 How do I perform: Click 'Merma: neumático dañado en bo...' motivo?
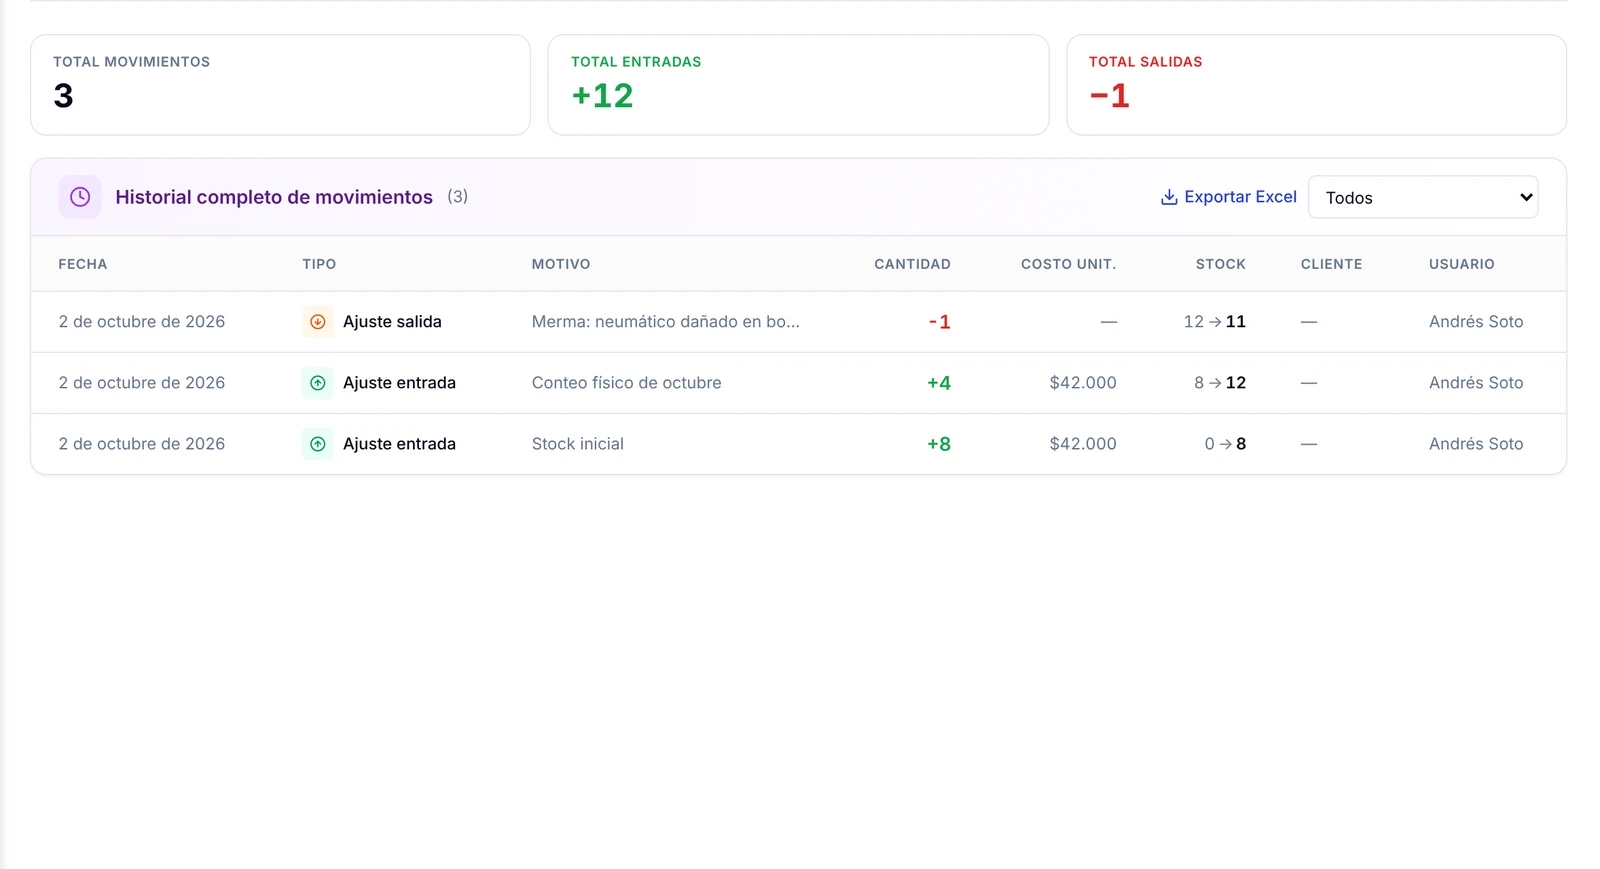(x=666, y=322)
